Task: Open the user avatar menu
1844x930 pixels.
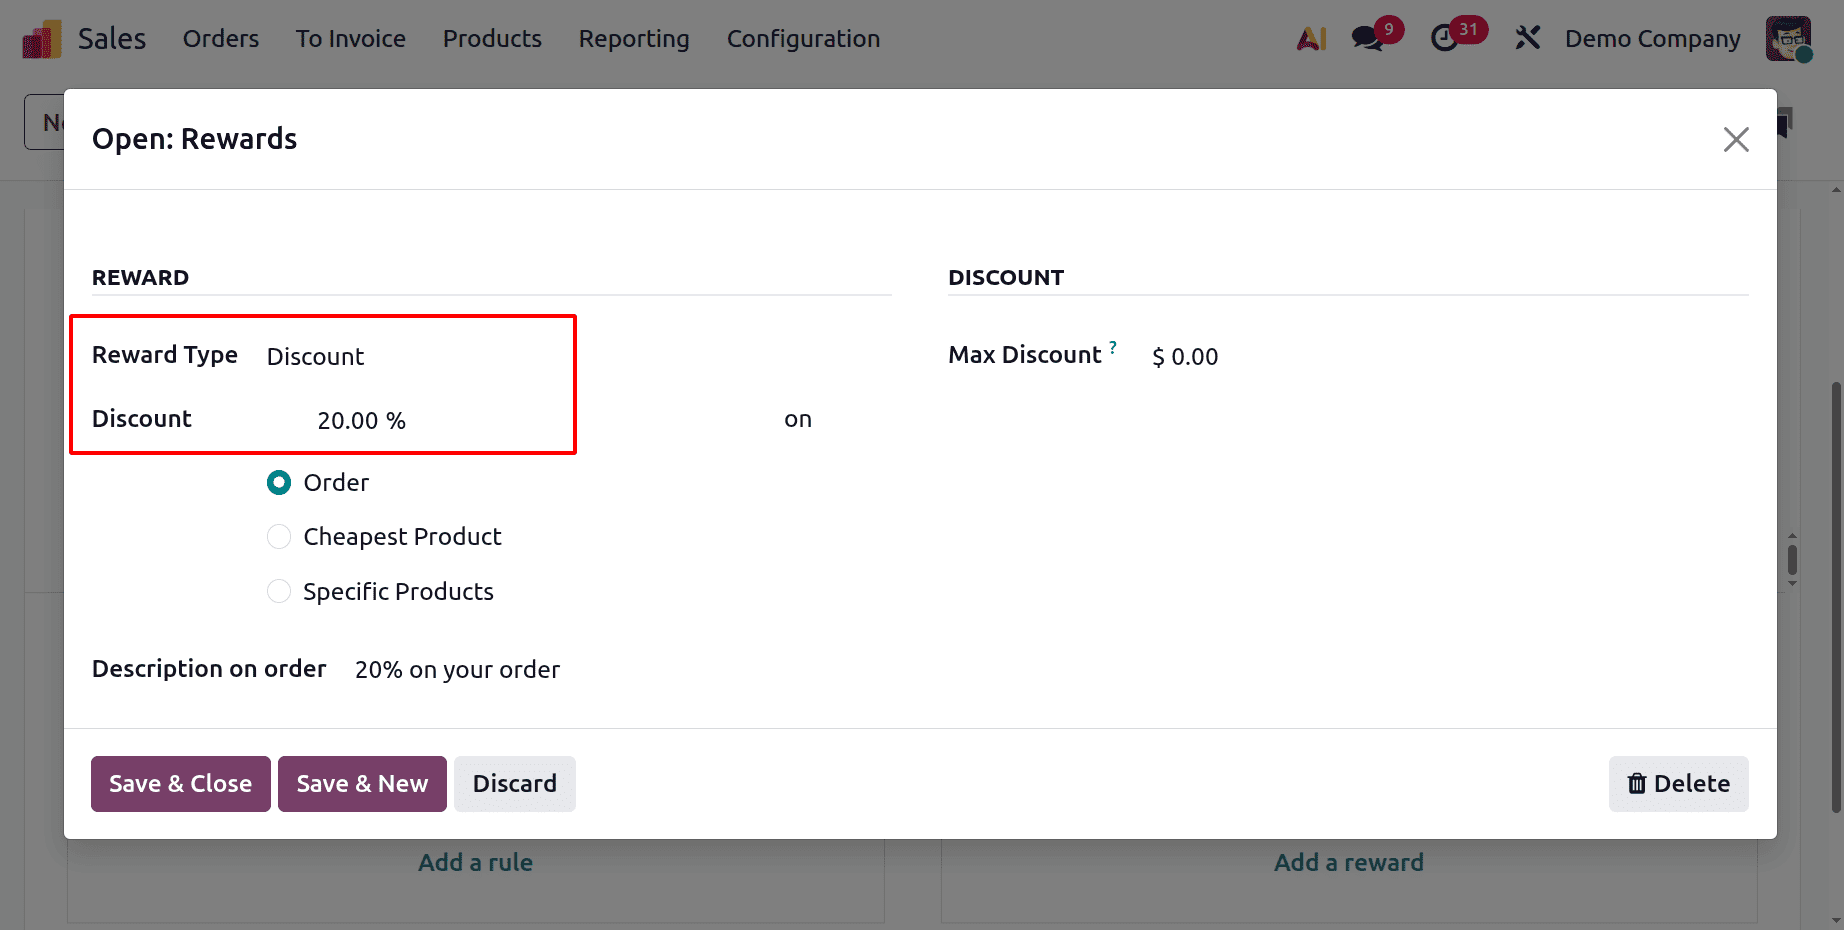Action: point(1789,38)
